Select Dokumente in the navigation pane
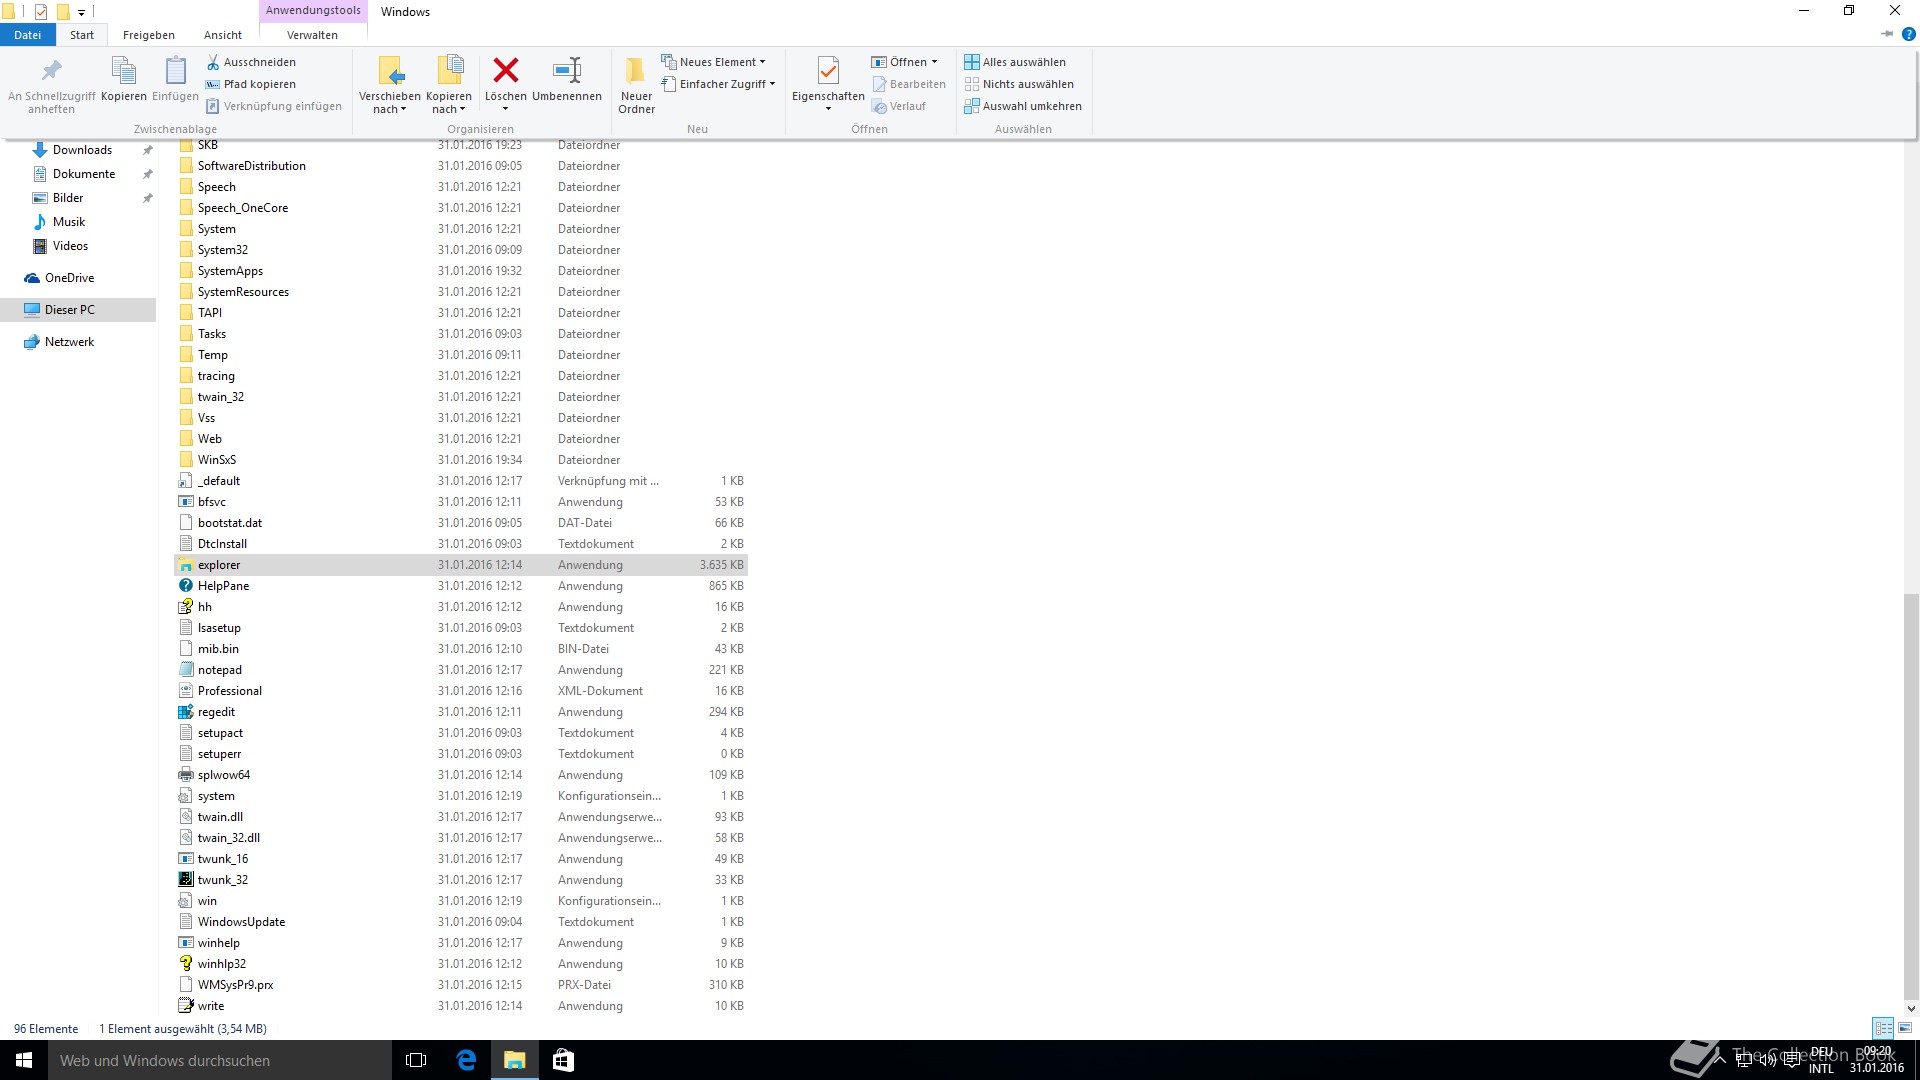Image resolution: width=1920 pixels, height=1080 pixels. click(84, 174)
